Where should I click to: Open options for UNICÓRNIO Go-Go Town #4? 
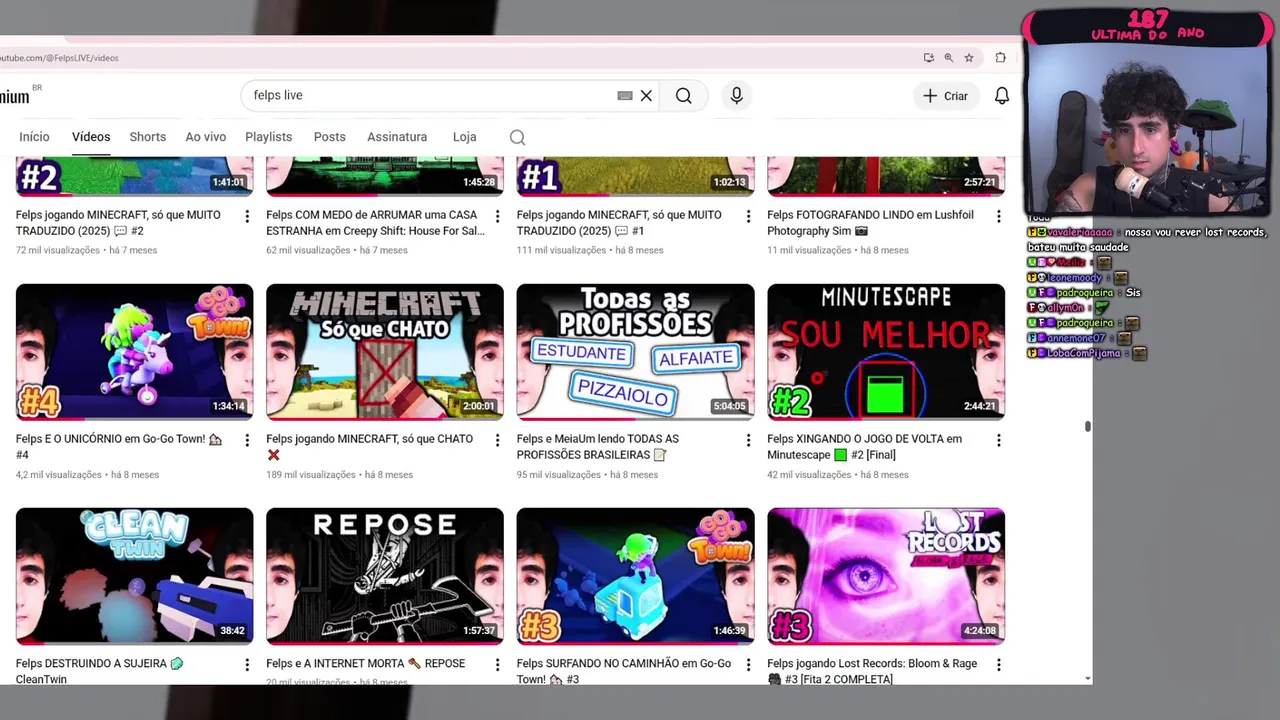(247, 440)
